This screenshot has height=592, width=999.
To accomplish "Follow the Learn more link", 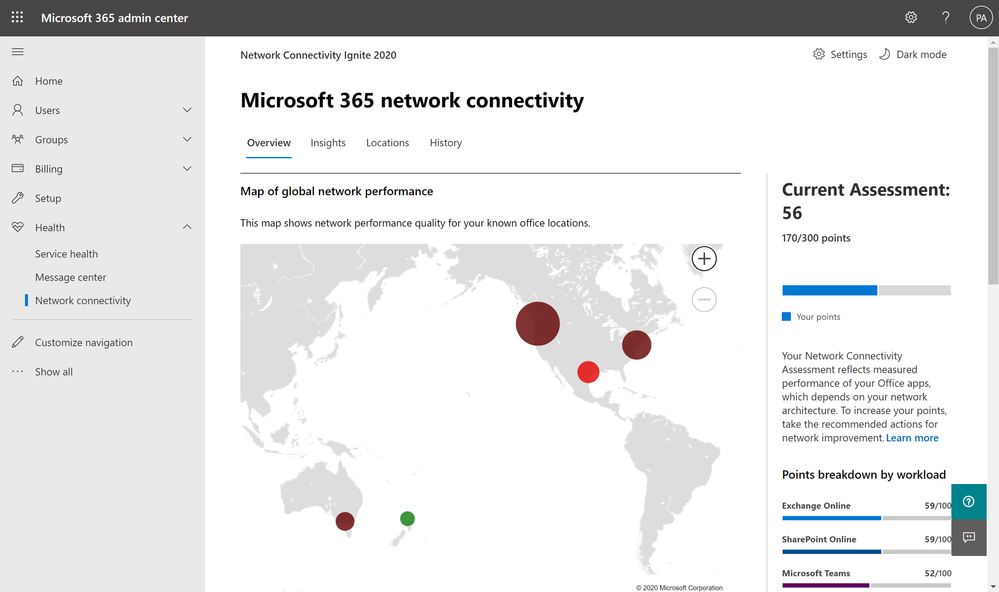I will click(912, 438).
